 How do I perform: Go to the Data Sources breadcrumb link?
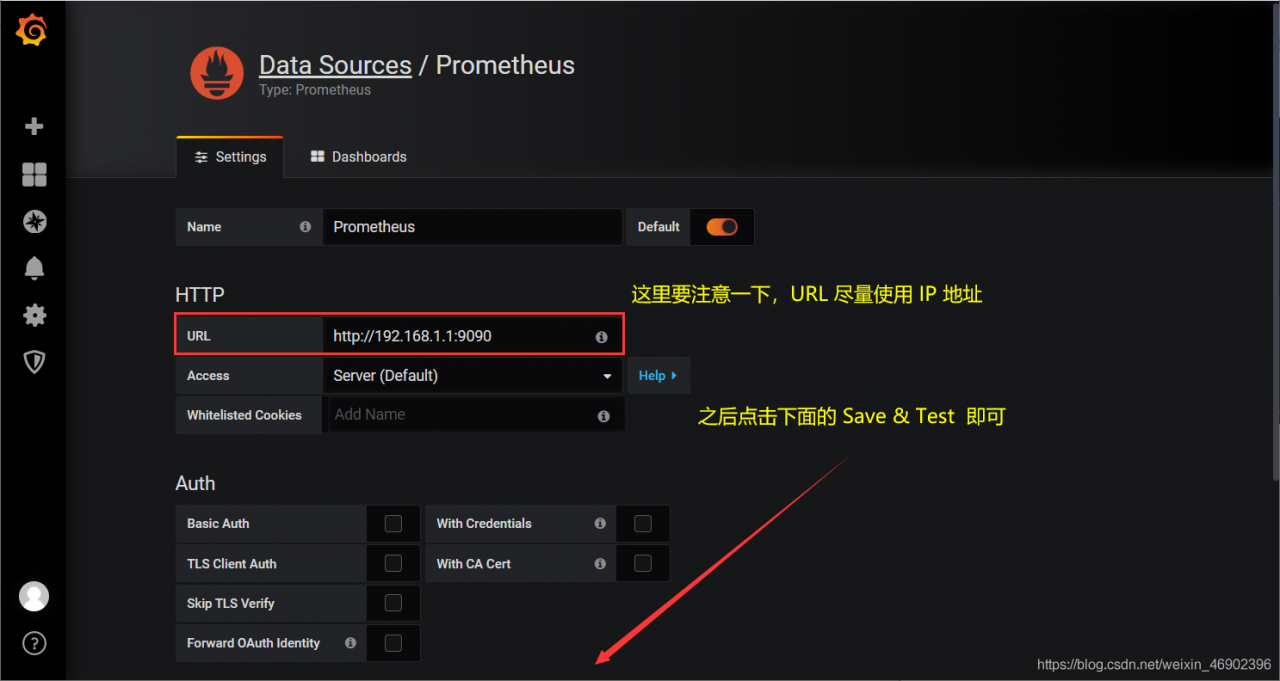pos(335,65)
